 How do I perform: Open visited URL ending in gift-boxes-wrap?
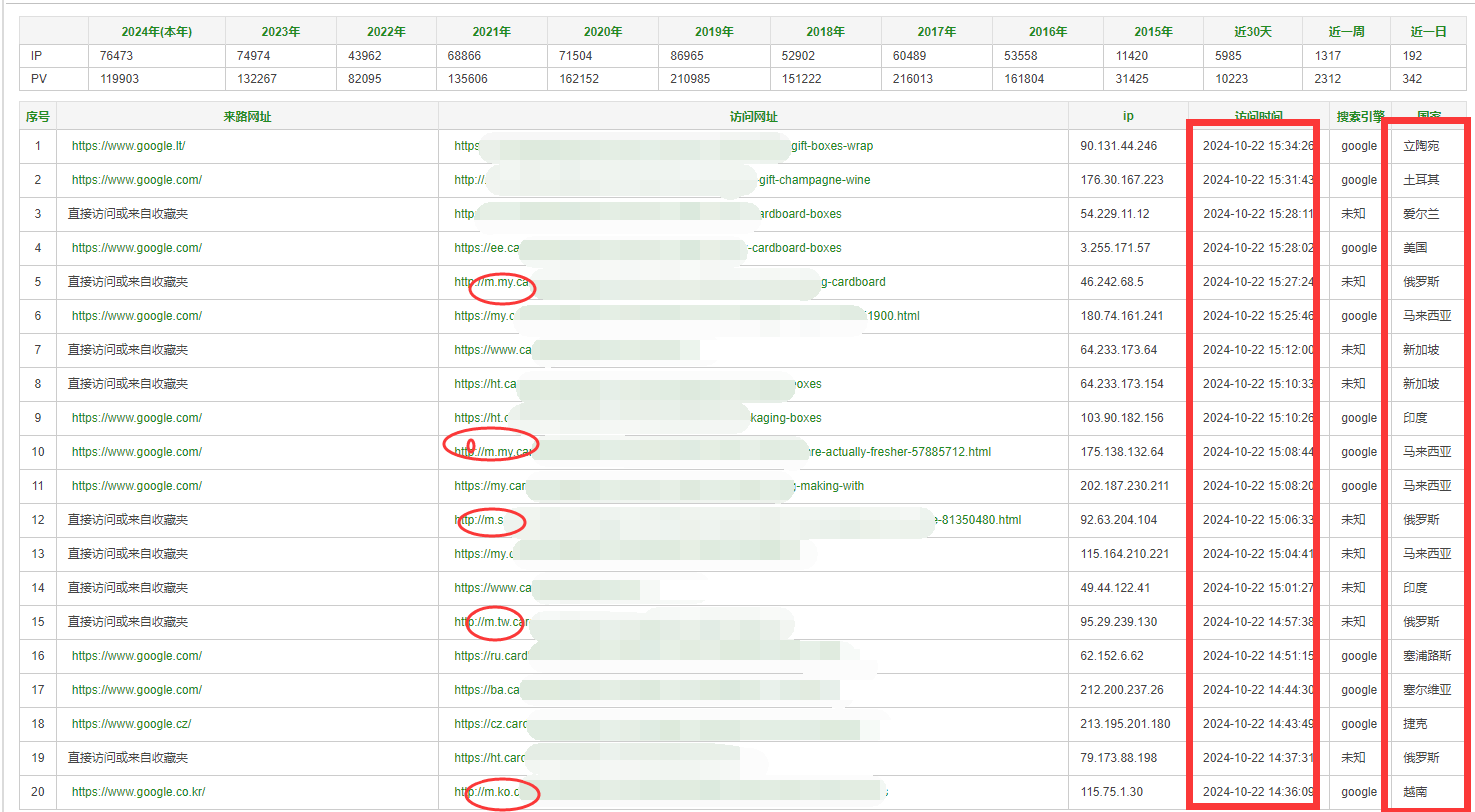click(663, 146)
